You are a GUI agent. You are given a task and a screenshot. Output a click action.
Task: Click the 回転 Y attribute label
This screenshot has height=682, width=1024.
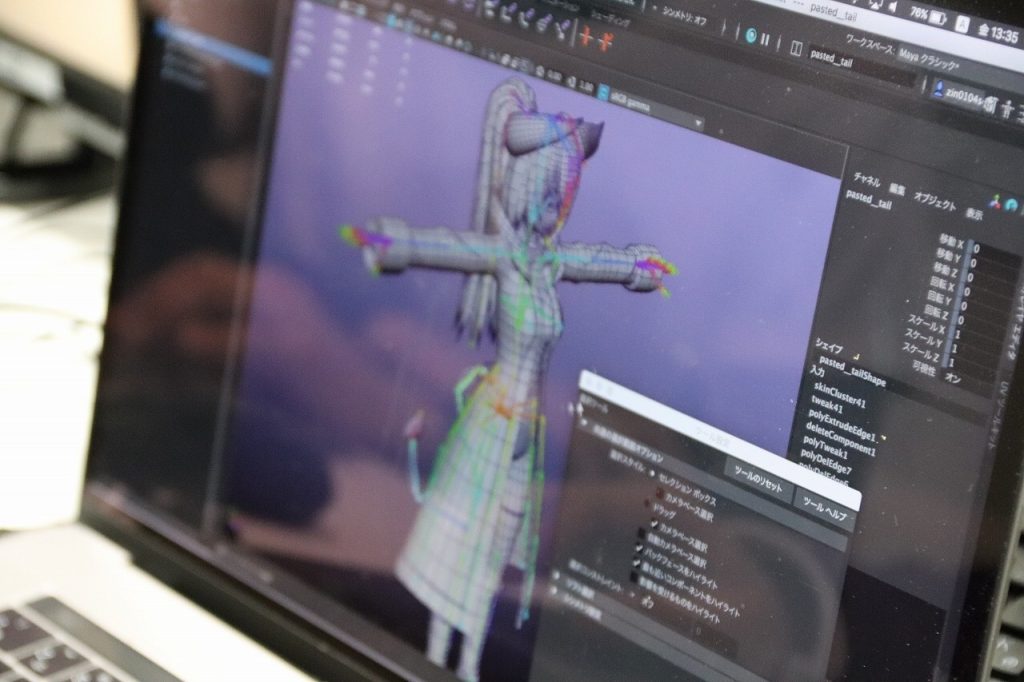940,299
